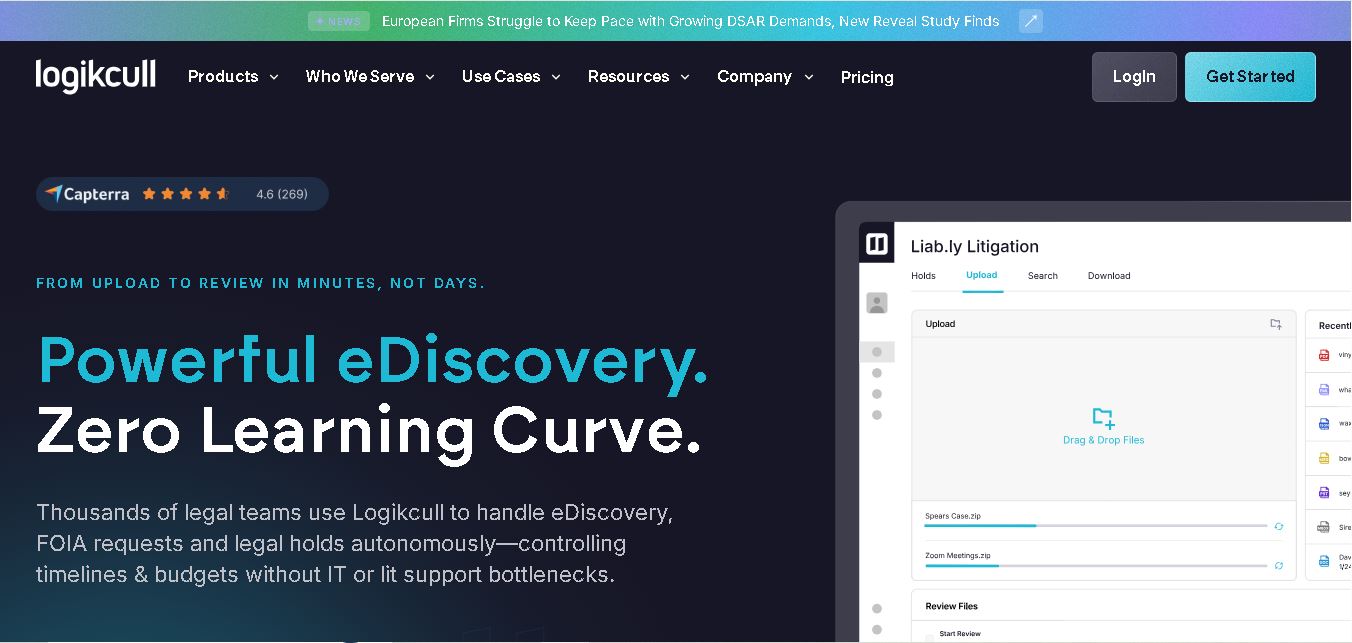This screenshot has height=643, width=1352.
Task: Open the red PDF file icon in Recent
Action: click(1324, 355)
